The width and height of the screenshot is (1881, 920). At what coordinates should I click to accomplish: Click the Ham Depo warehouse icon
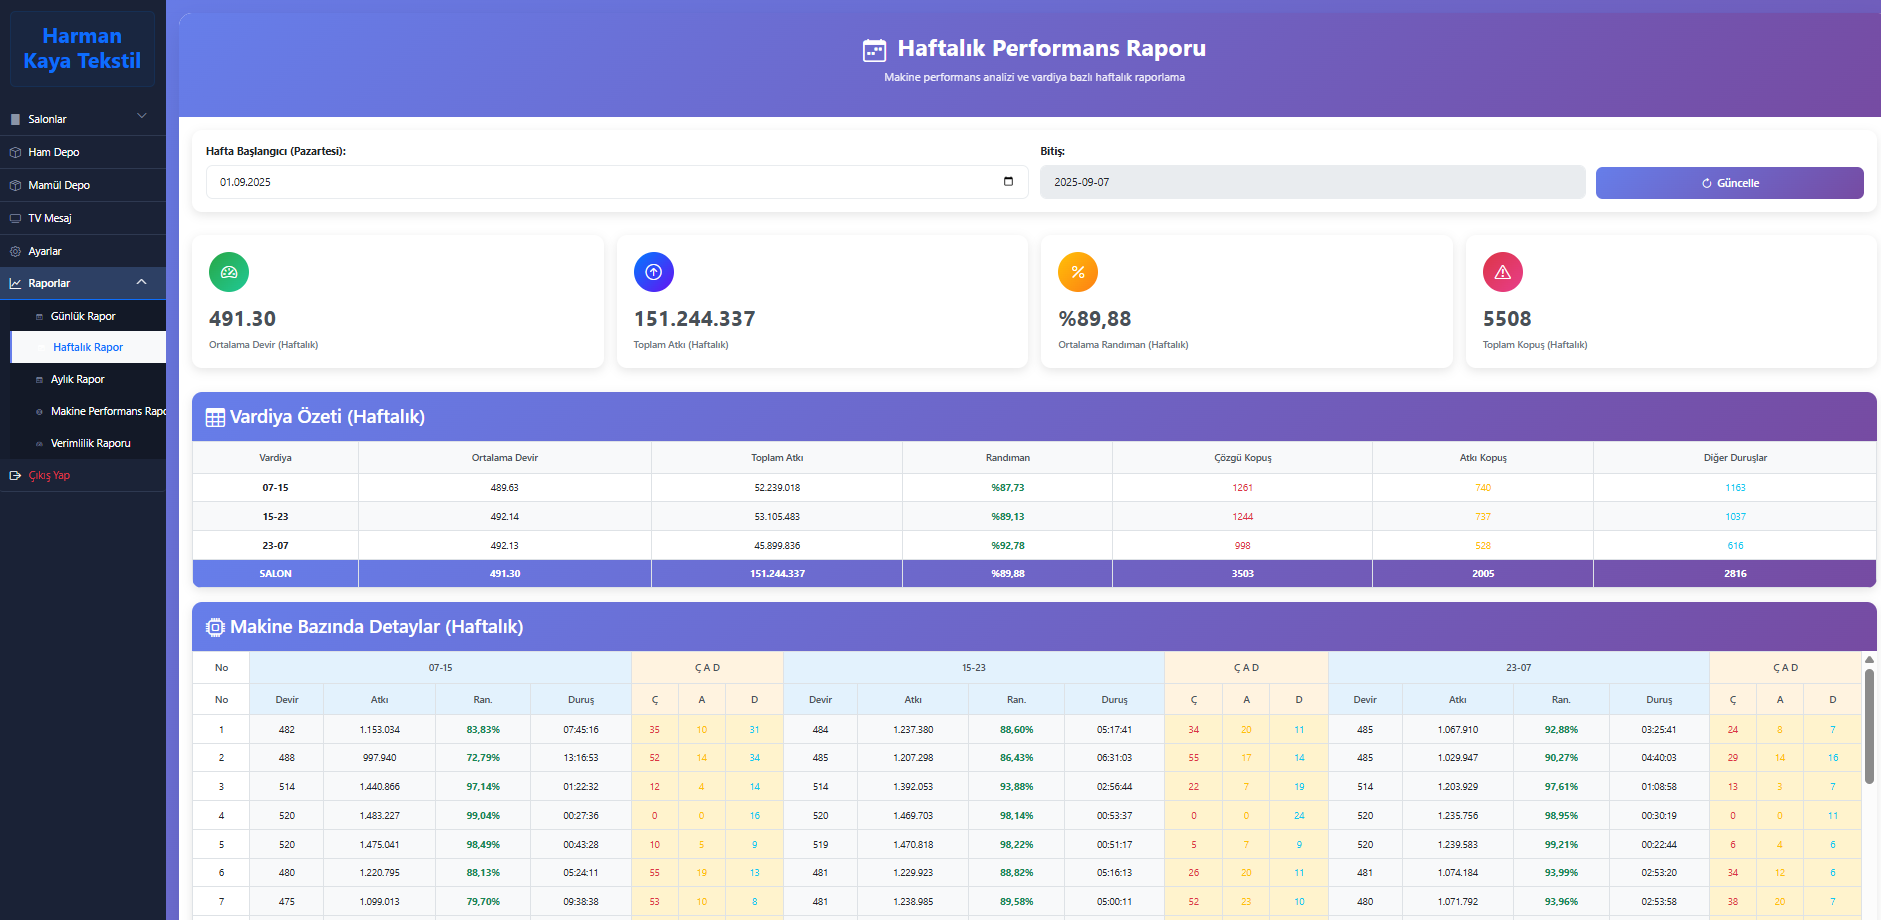pos(15,152)
